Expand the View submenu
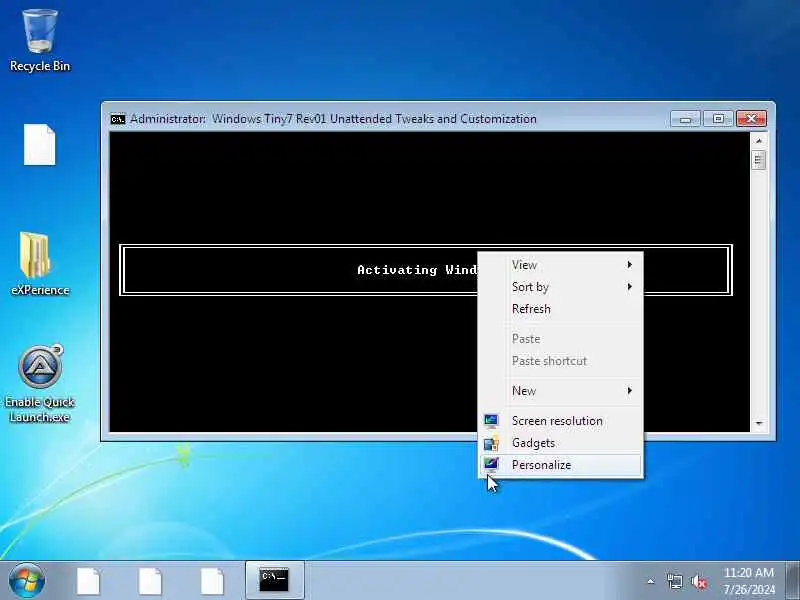 point(560,265)
